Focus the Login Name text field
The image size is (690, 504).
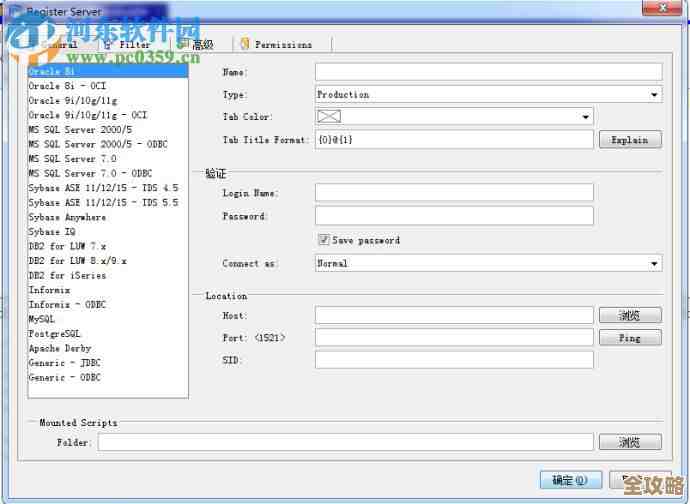tap(454, 193)
